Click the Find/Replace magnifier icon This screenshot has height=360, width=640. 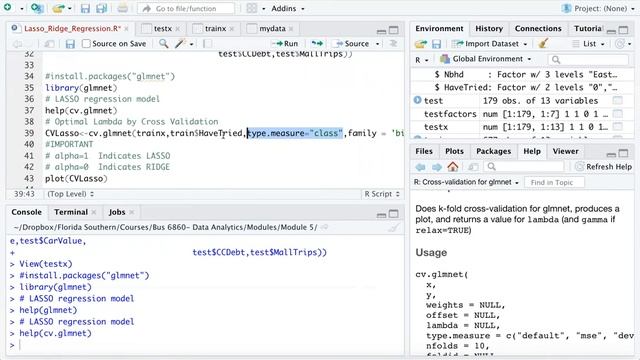point(164,43)
